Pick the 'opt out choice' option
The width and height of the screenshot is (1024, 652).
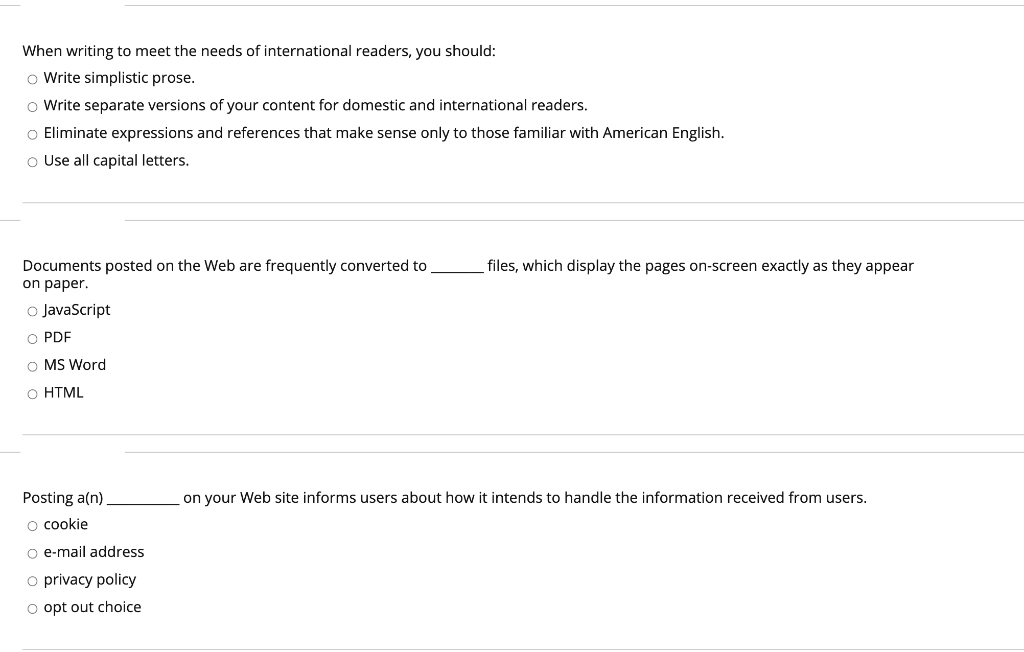click(32, 607)
